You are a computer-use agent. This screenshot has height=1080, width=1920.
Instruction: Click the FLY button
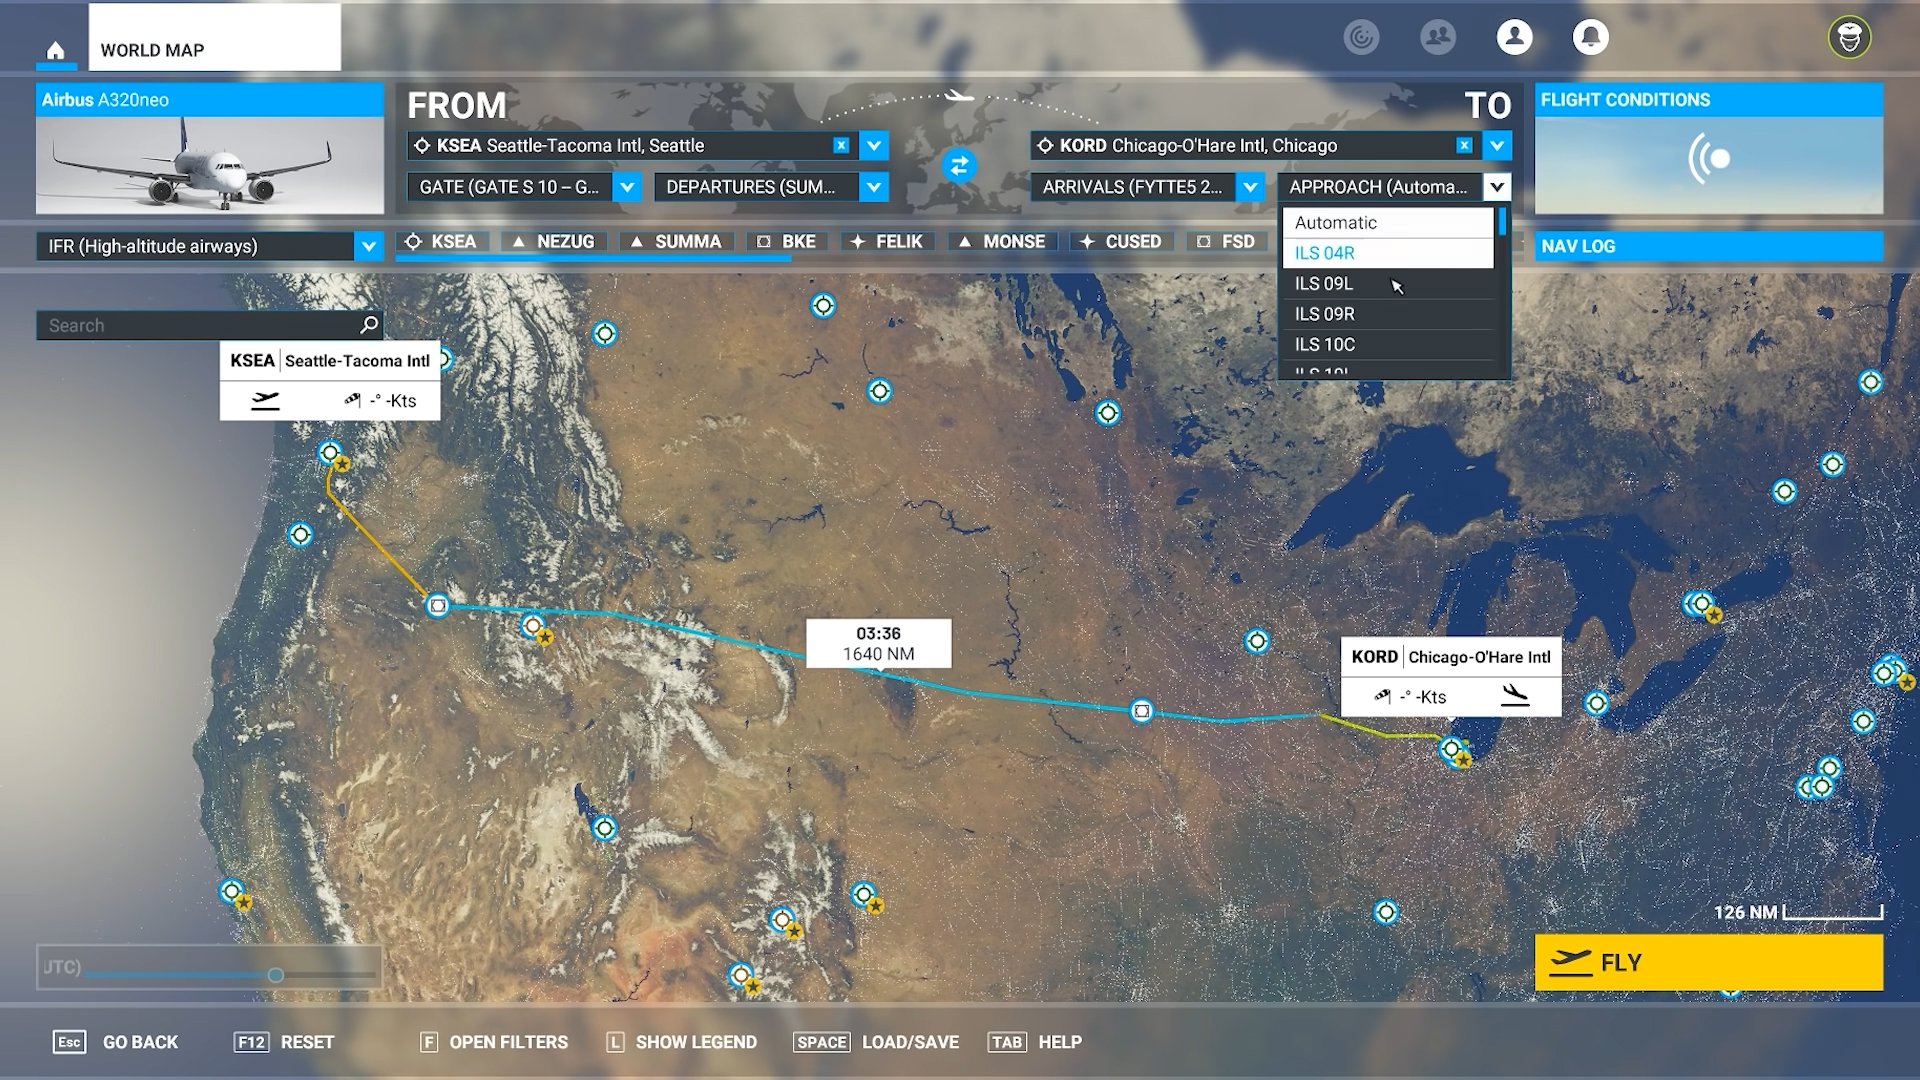pos(1707,962)
